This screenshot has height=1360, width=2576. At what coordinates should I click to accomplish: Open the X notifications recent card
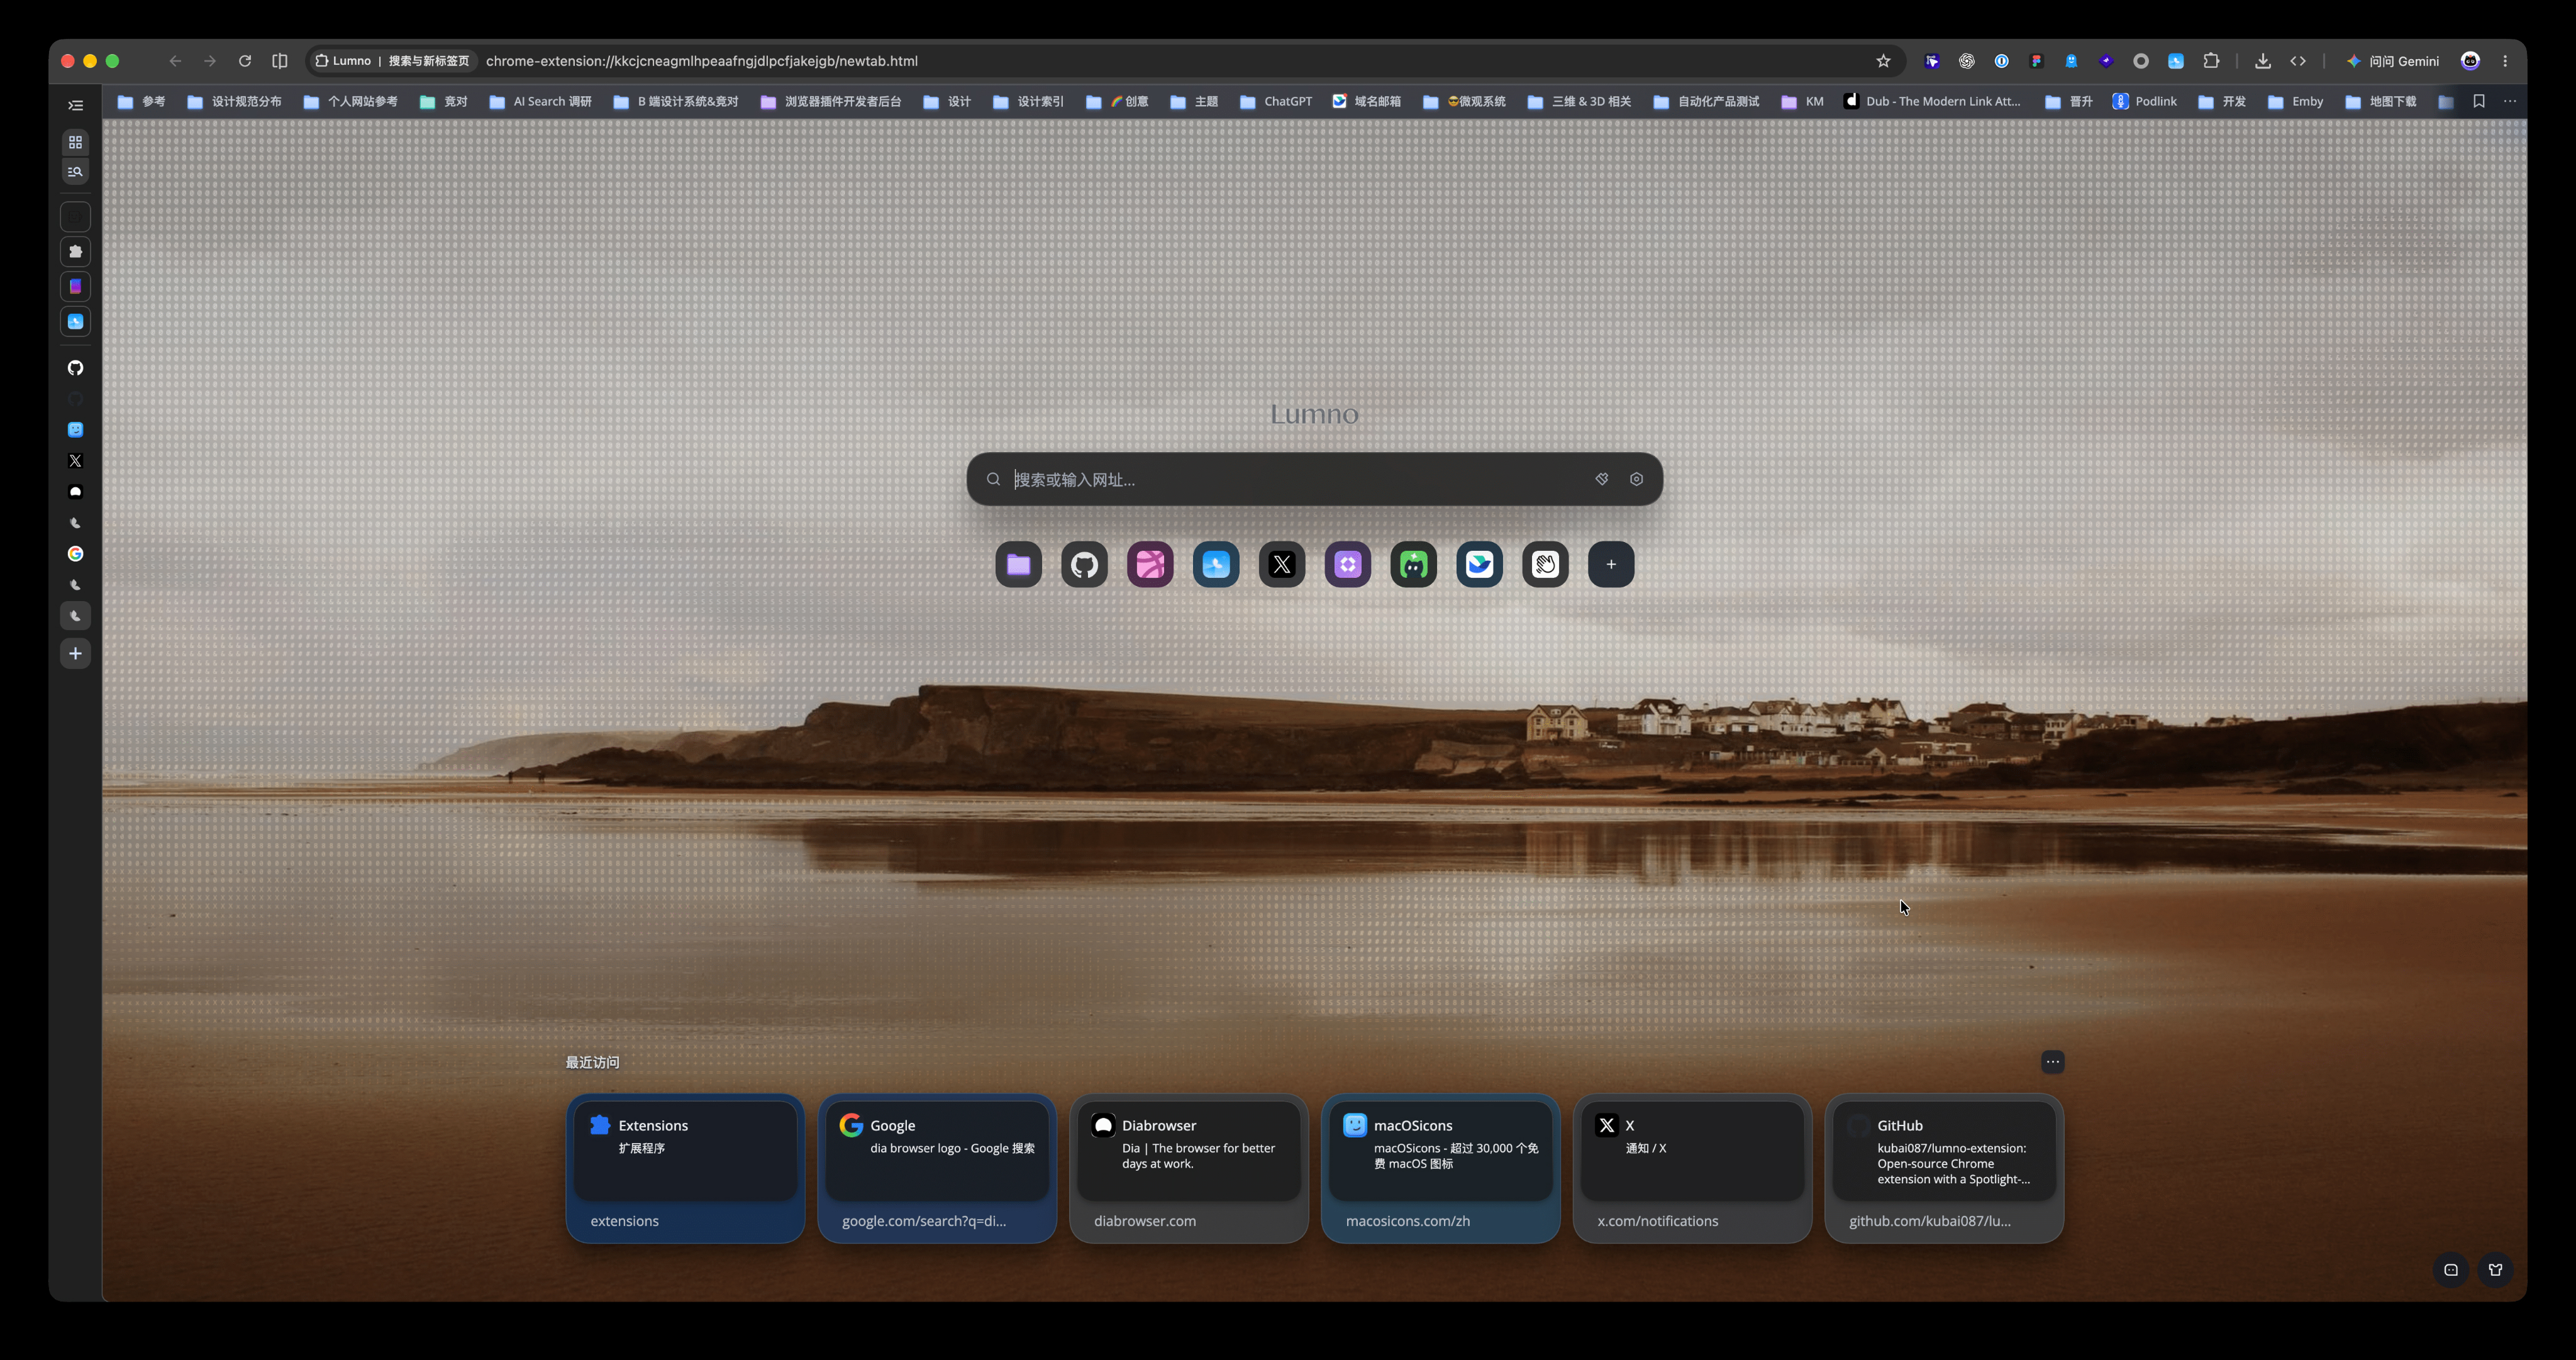pyautogui.click(x=1692, y=1168)
